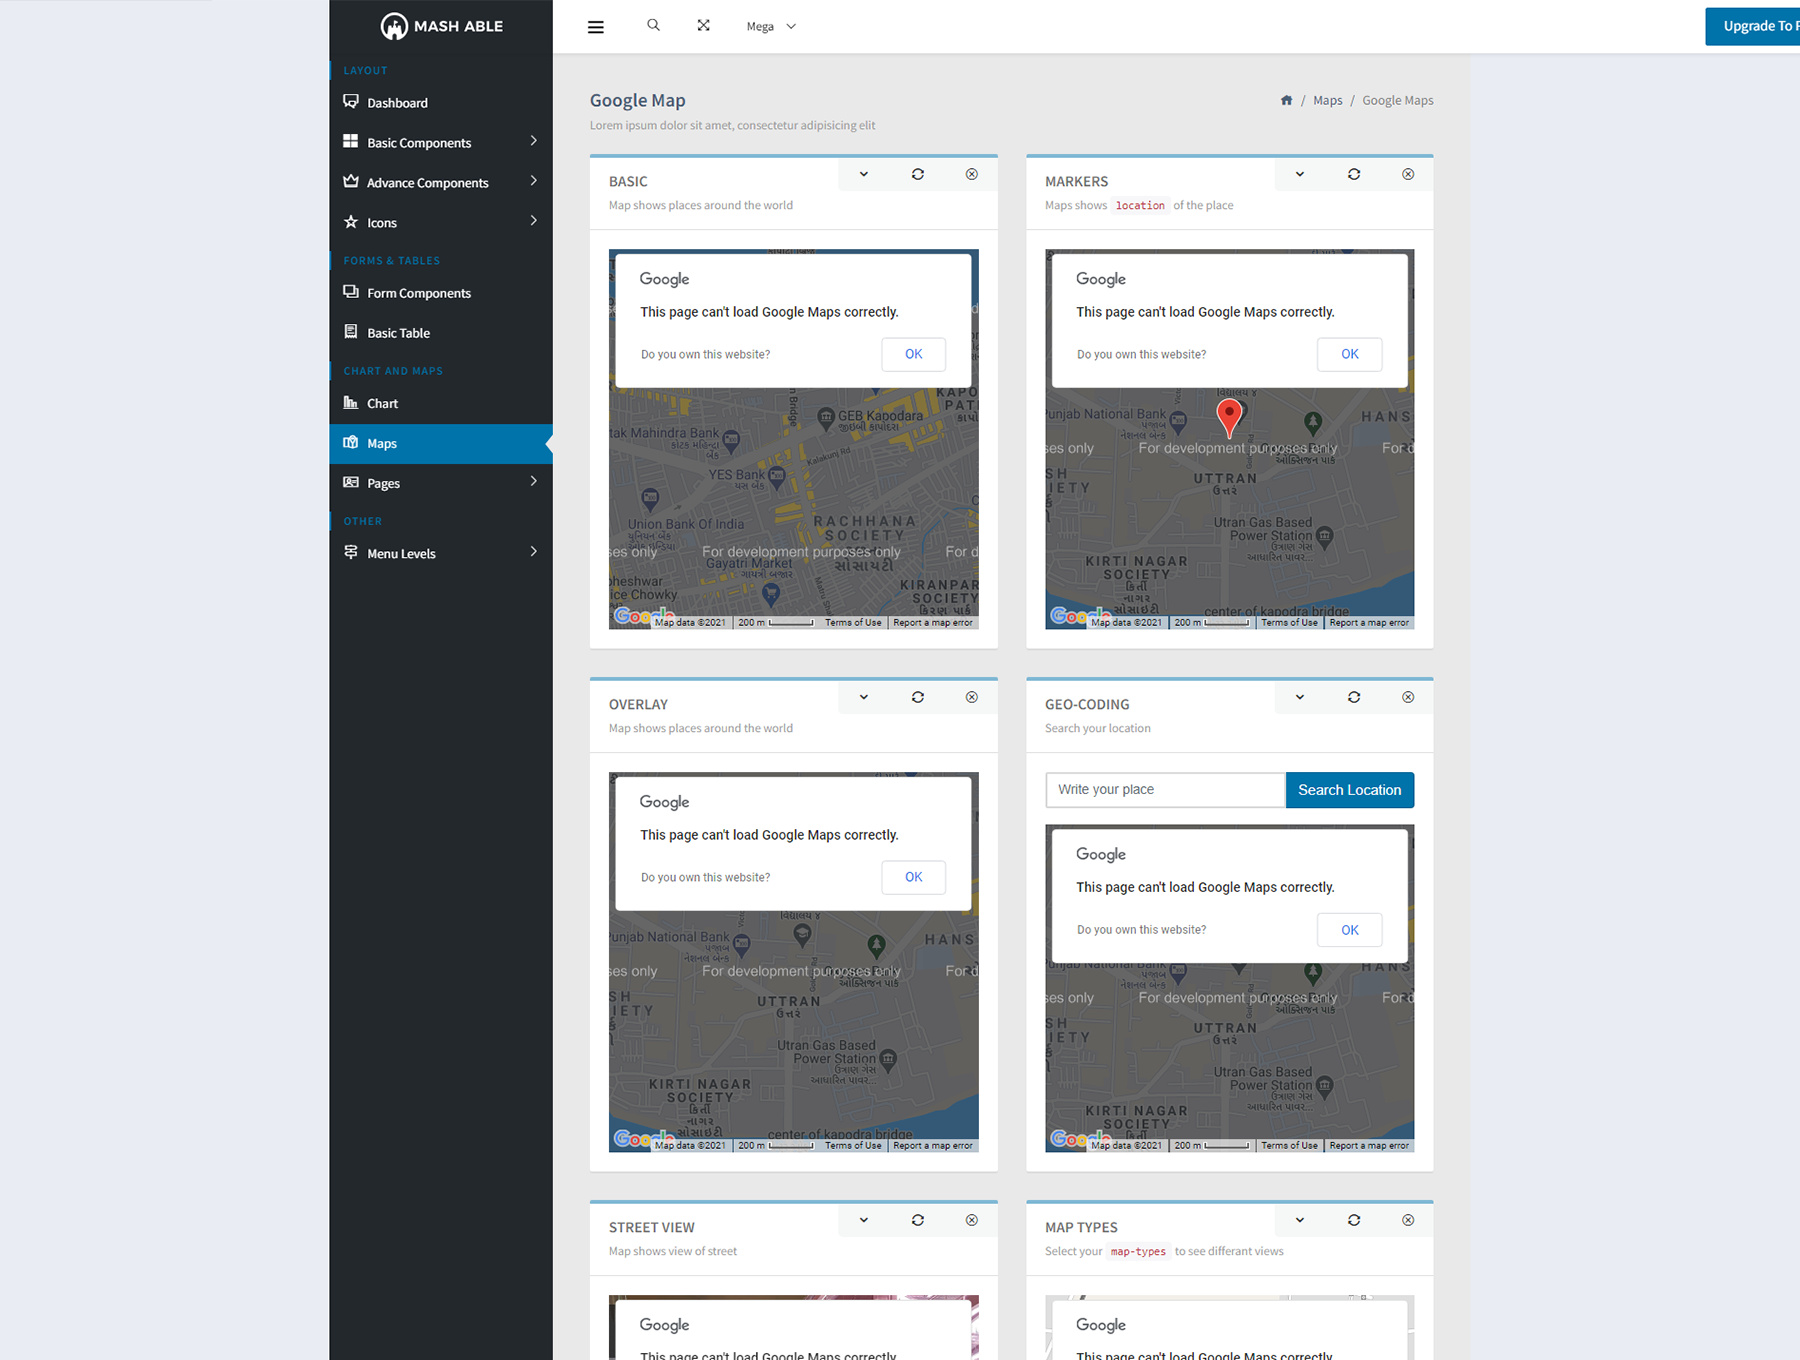Screen dimensions: 1800x1360
Task: Open Dashboard from the sidebar
Action: click(397, 103)
